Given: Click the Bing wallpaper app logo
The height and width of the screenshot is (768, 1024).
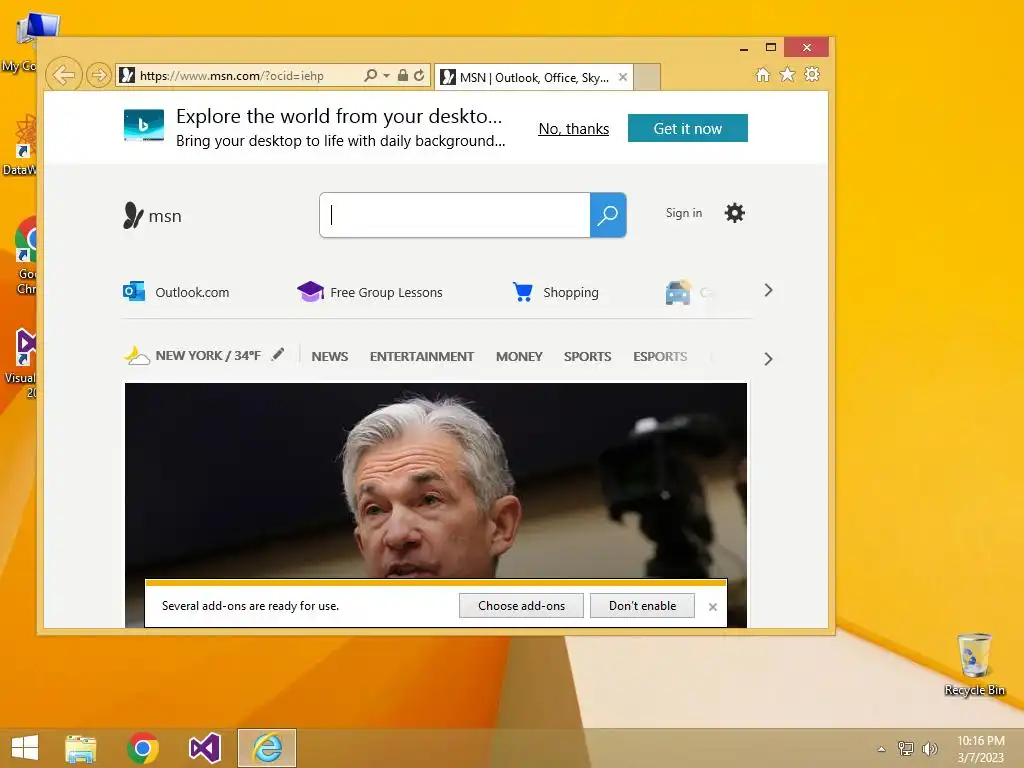Looking at the screenshot, I should (144, 125).
